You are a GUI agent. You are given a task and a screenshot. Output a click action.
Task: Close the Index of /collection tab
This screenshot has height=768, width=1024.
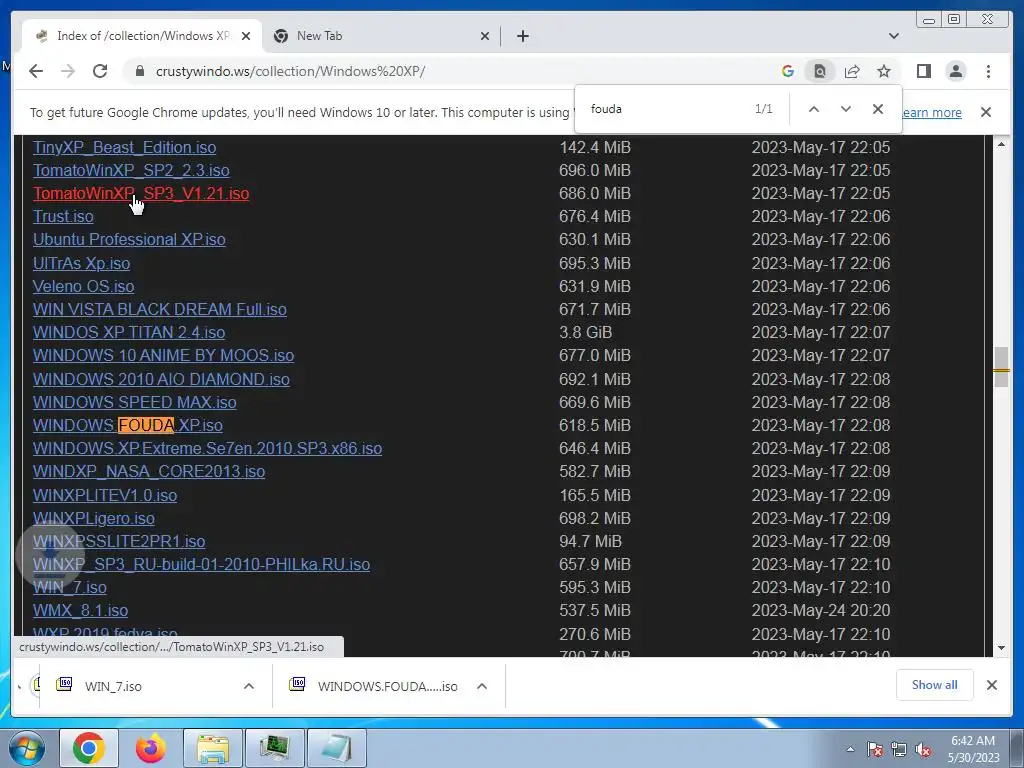pos(246,36)
